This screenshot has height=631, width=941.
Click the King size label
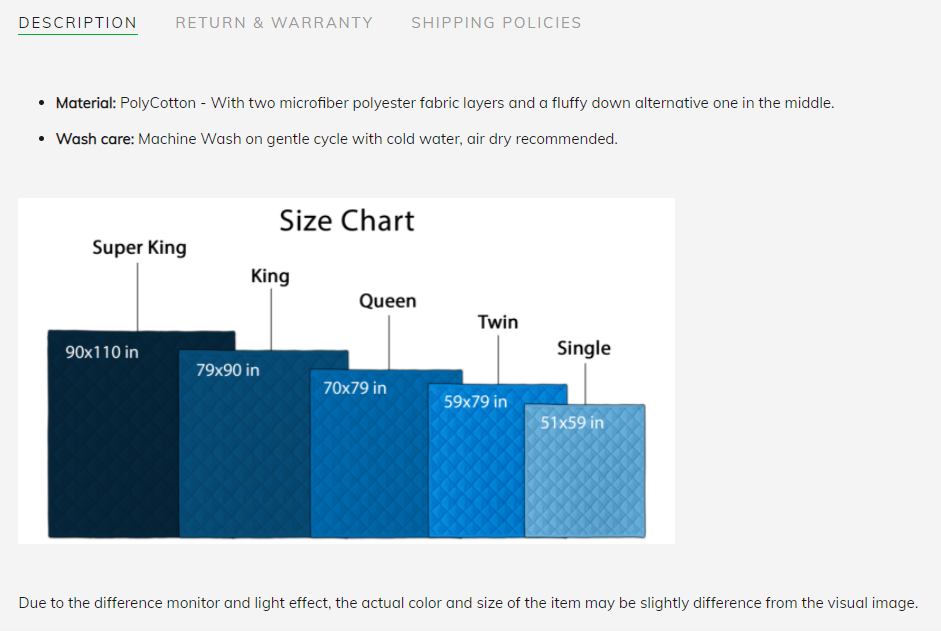tap(270, 276)
